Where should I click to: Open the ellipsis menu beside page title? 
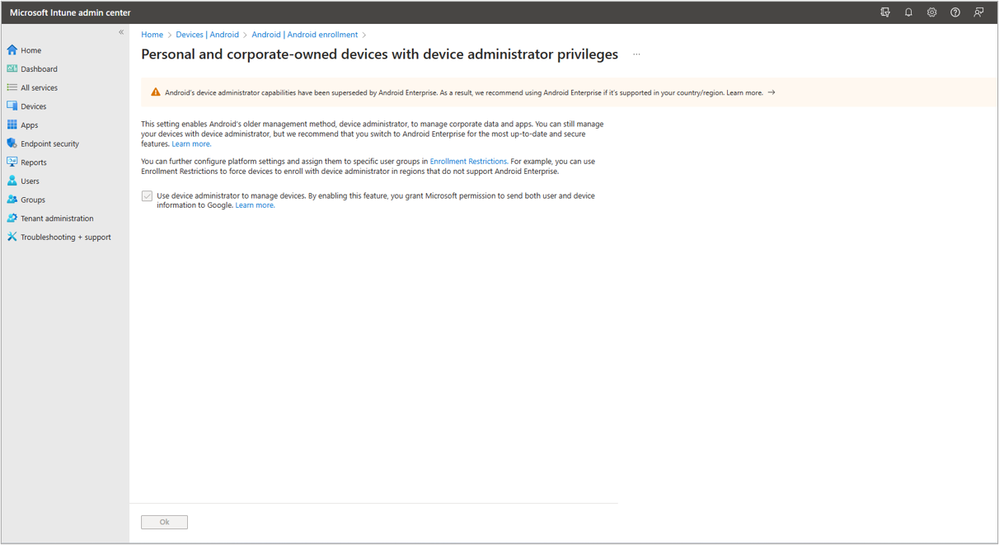(636, 54)
